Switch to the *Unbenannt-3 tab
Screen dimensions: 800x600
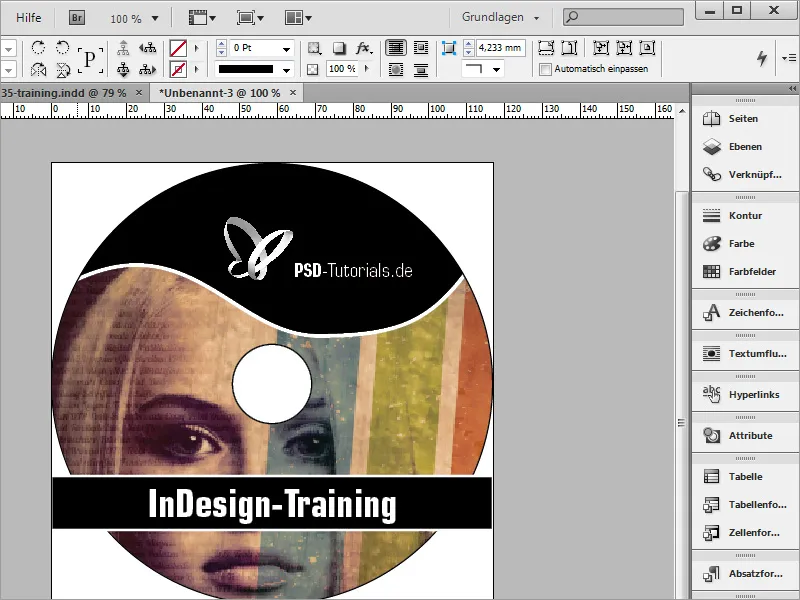point(219,93)
